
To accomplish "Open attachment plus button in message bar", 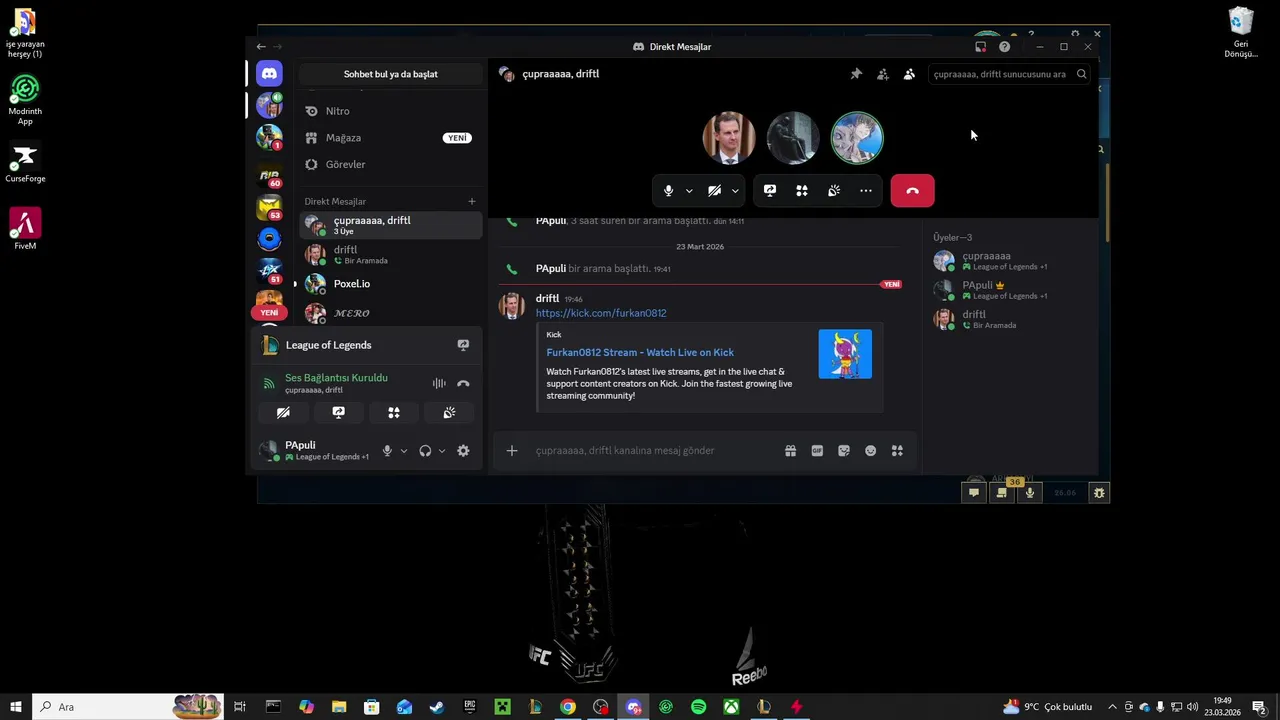I will pyautogui.click(x=512, y=451).
